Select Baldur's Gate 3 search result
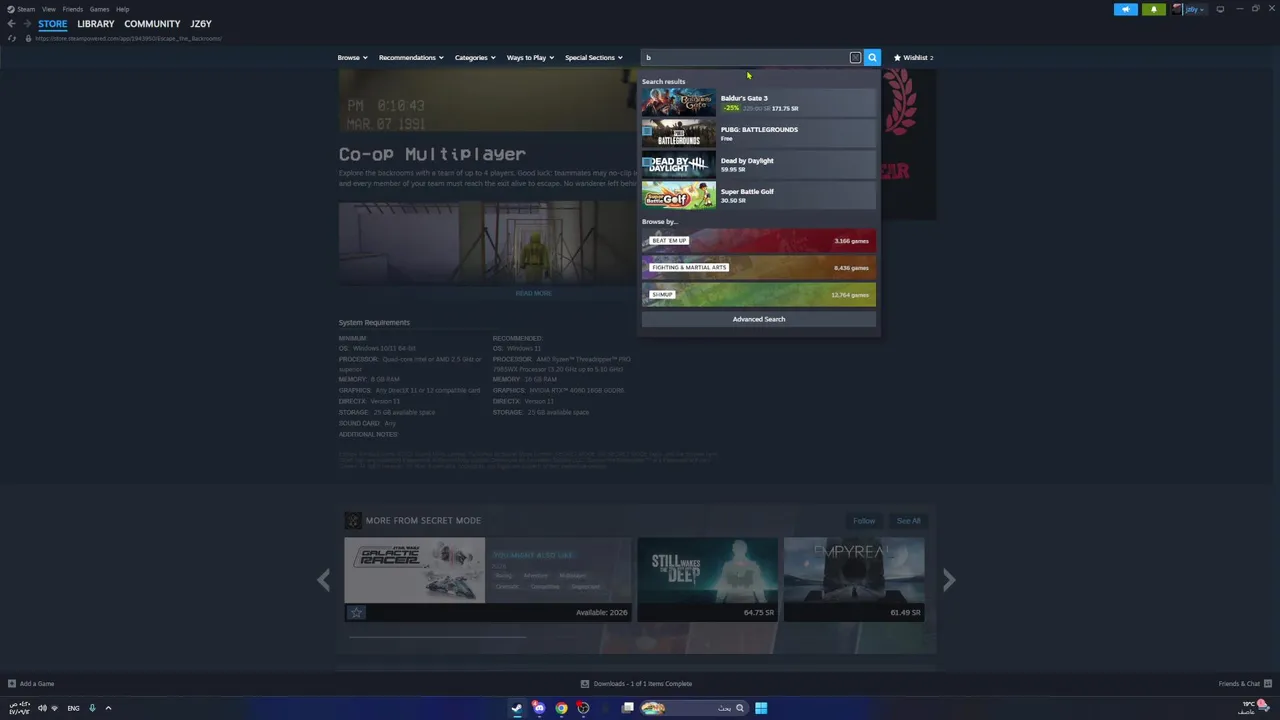1280x720 pixels. [759, 102]
